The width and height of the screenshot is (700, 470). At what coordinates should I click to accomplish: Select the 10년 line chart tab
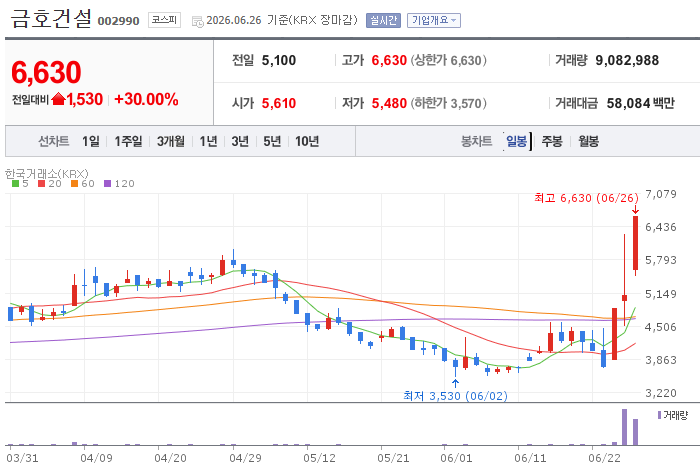tap(307, 141)
